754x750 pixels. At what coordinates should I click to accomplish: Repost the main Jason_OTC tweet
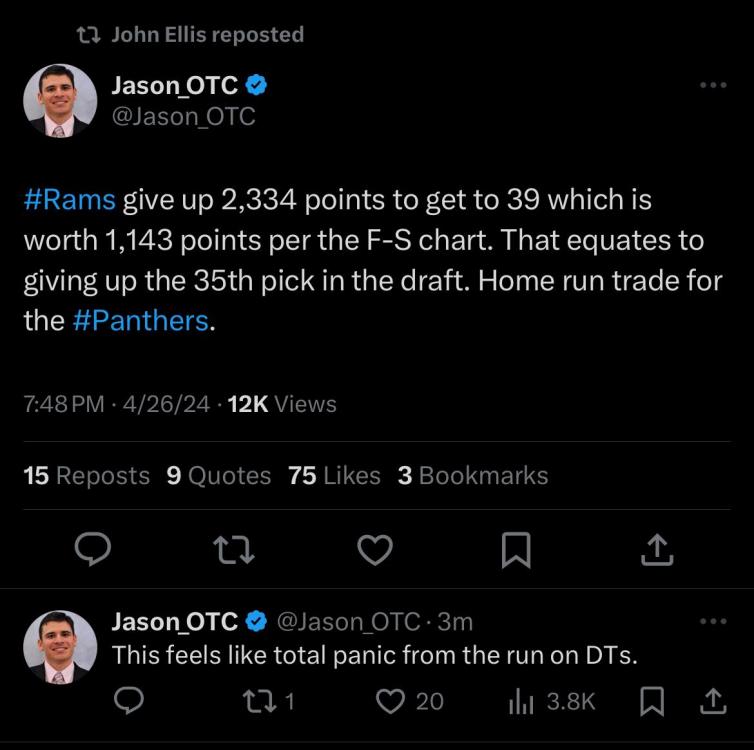233,548
